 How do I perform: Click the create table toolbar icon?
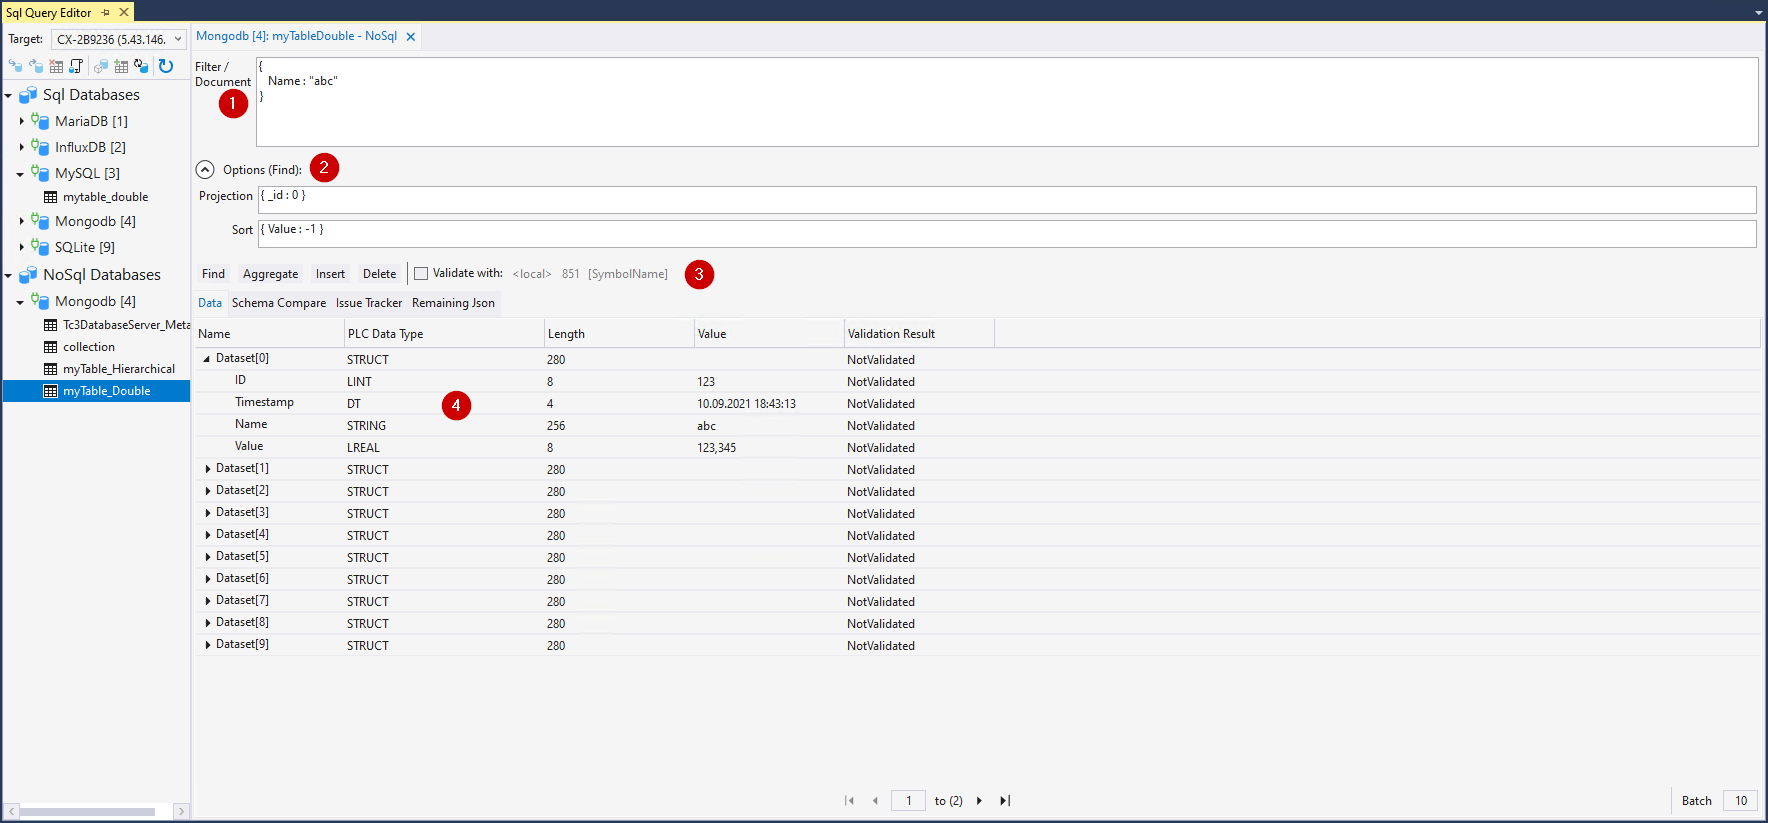[x=121, y=66]
